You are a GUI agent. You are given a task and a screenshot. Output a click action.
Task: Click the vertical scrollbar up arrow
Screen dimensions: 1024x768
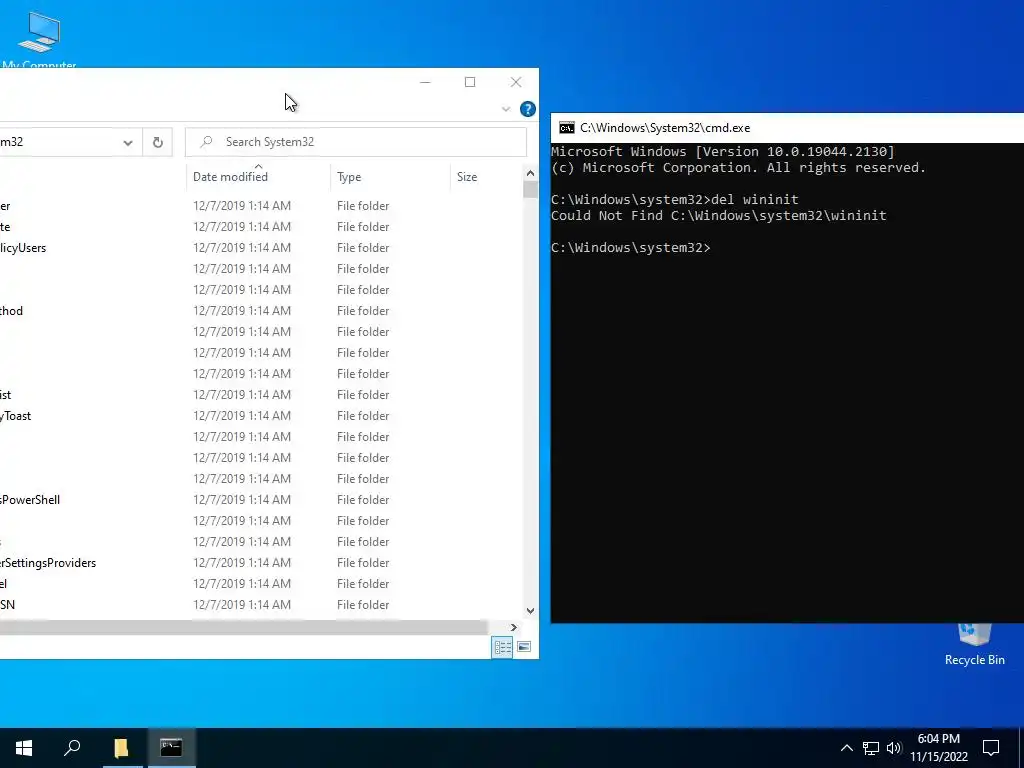coord(530,173)
